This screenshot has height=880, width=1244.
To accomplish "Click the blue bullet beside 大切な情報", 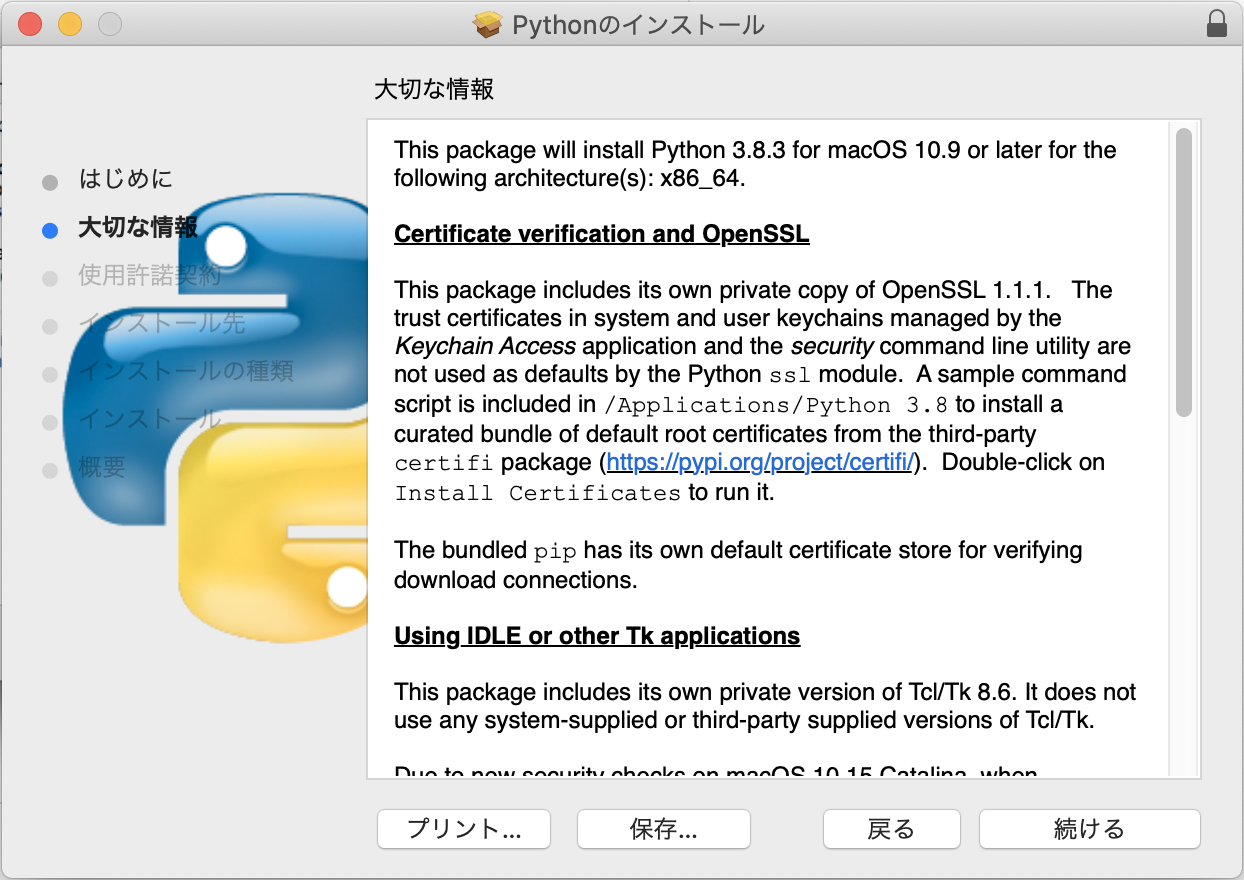I will coord(50,231).
